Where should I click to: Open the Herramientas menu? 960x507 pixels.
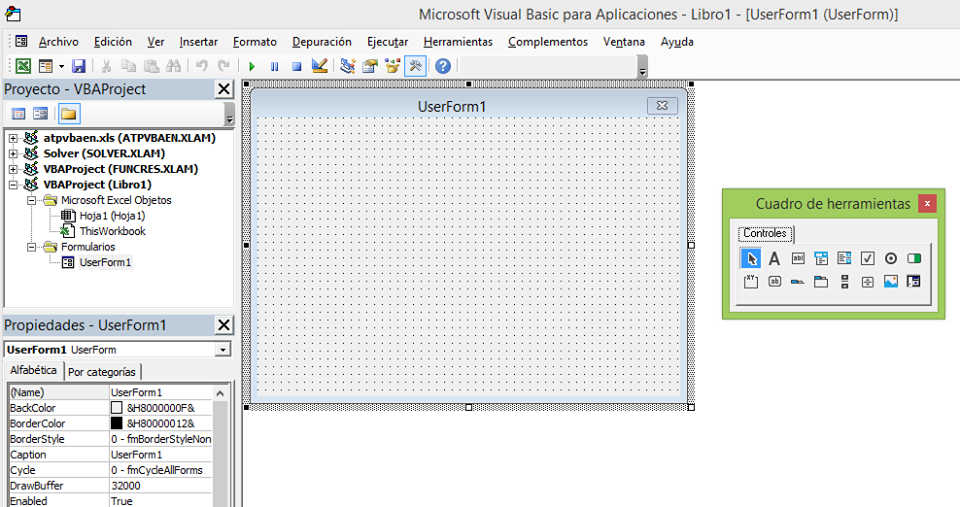tap(458, 42)
